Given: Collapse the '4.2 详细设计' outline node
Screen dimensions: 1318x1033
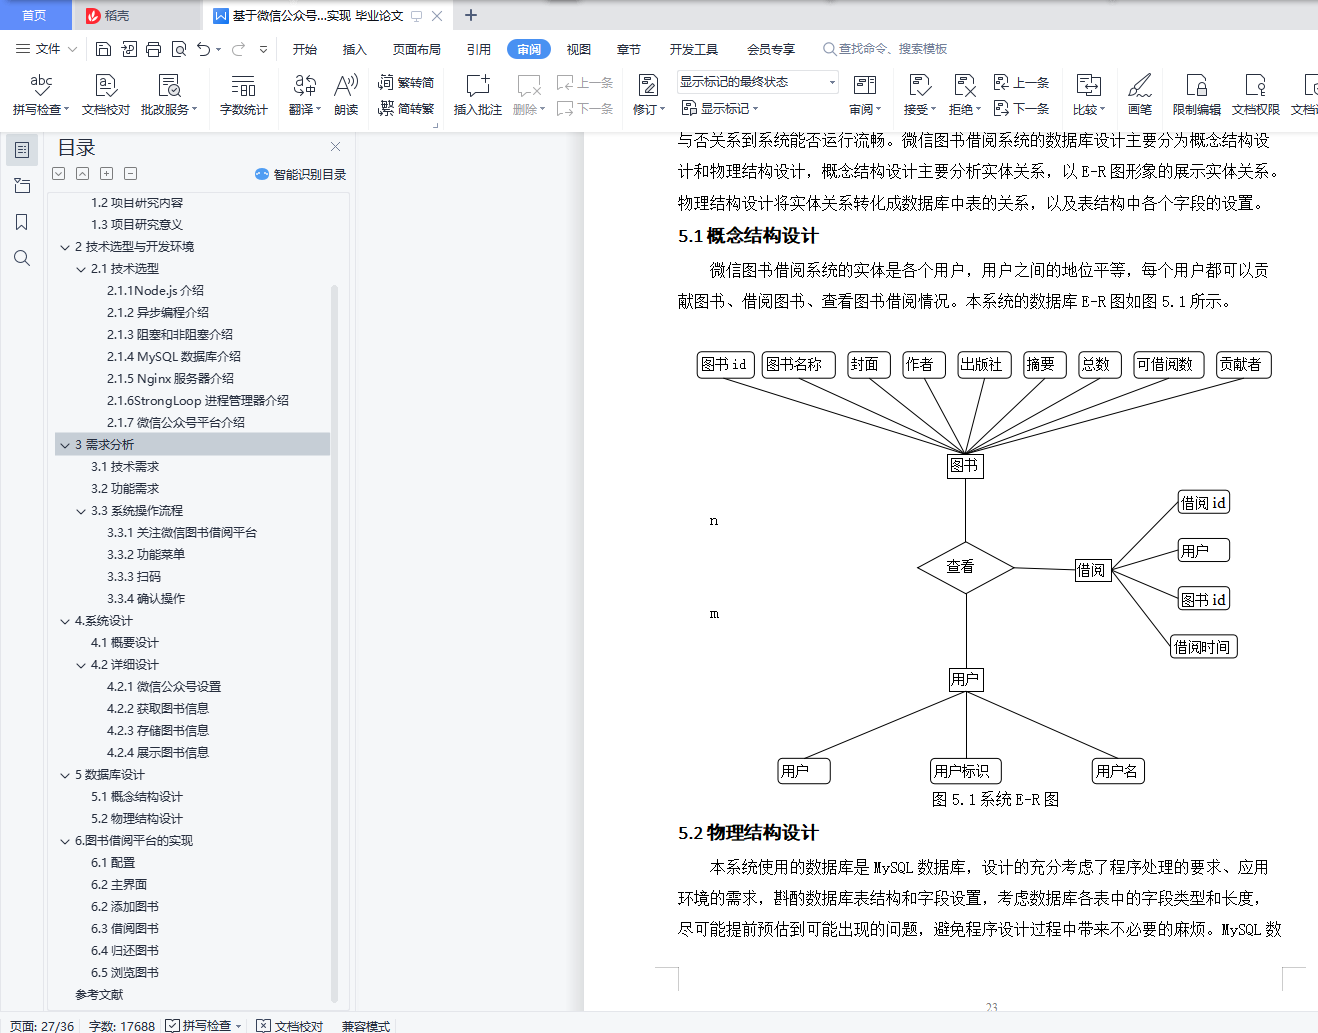Looking at the screenshot, I should tap(81, 665).
